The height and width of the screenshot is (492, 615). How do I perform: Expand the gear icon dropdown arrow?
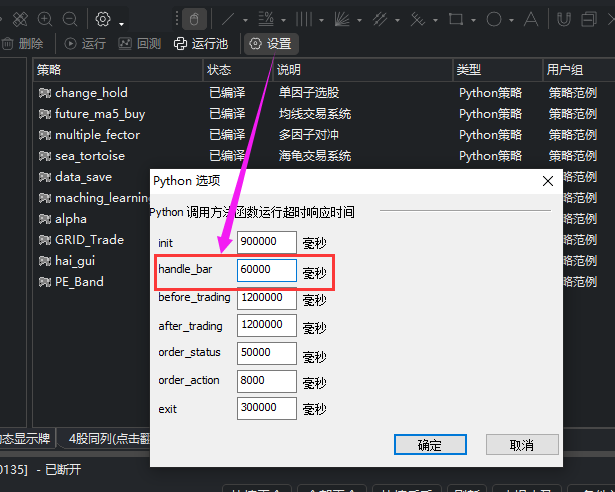click(122, 24)
